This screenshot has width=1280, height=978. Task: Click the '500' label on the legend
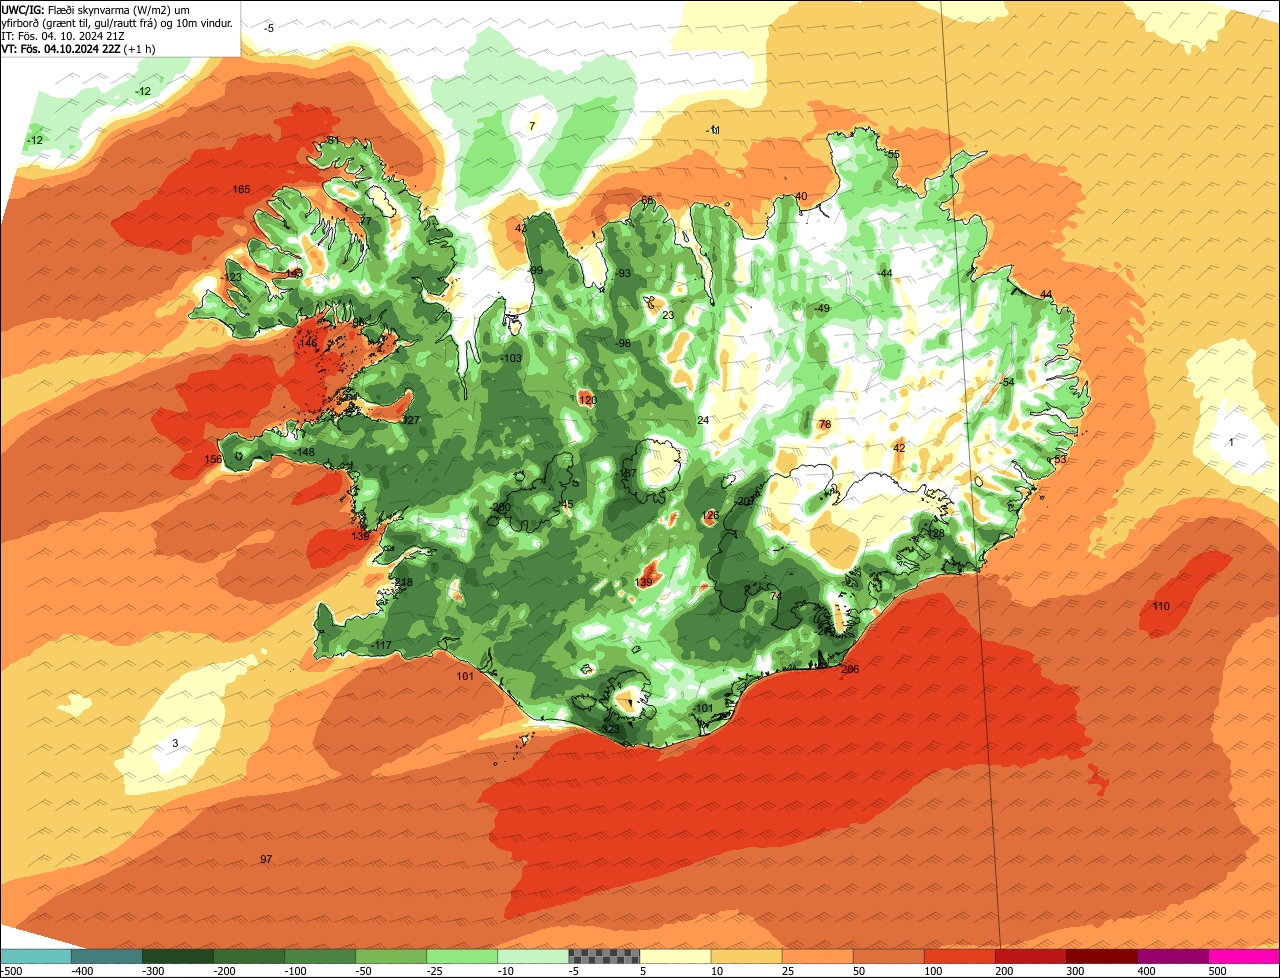click(1217, 971)
